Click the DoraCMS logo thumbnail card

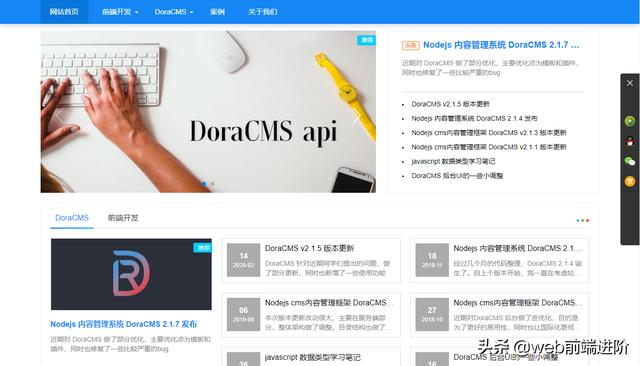(131, 274)
